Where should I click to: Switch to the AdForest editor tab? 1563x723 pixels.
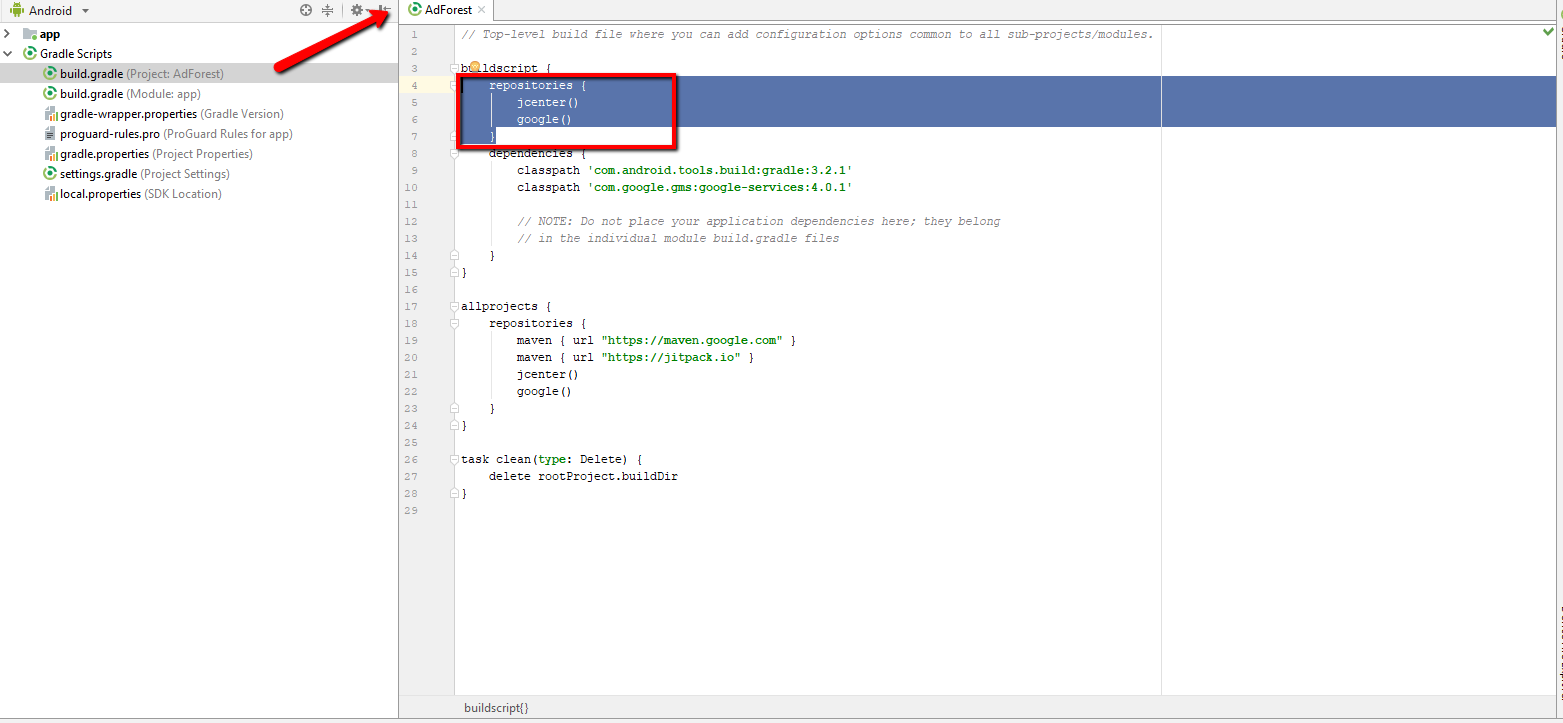tap(448, 10)
